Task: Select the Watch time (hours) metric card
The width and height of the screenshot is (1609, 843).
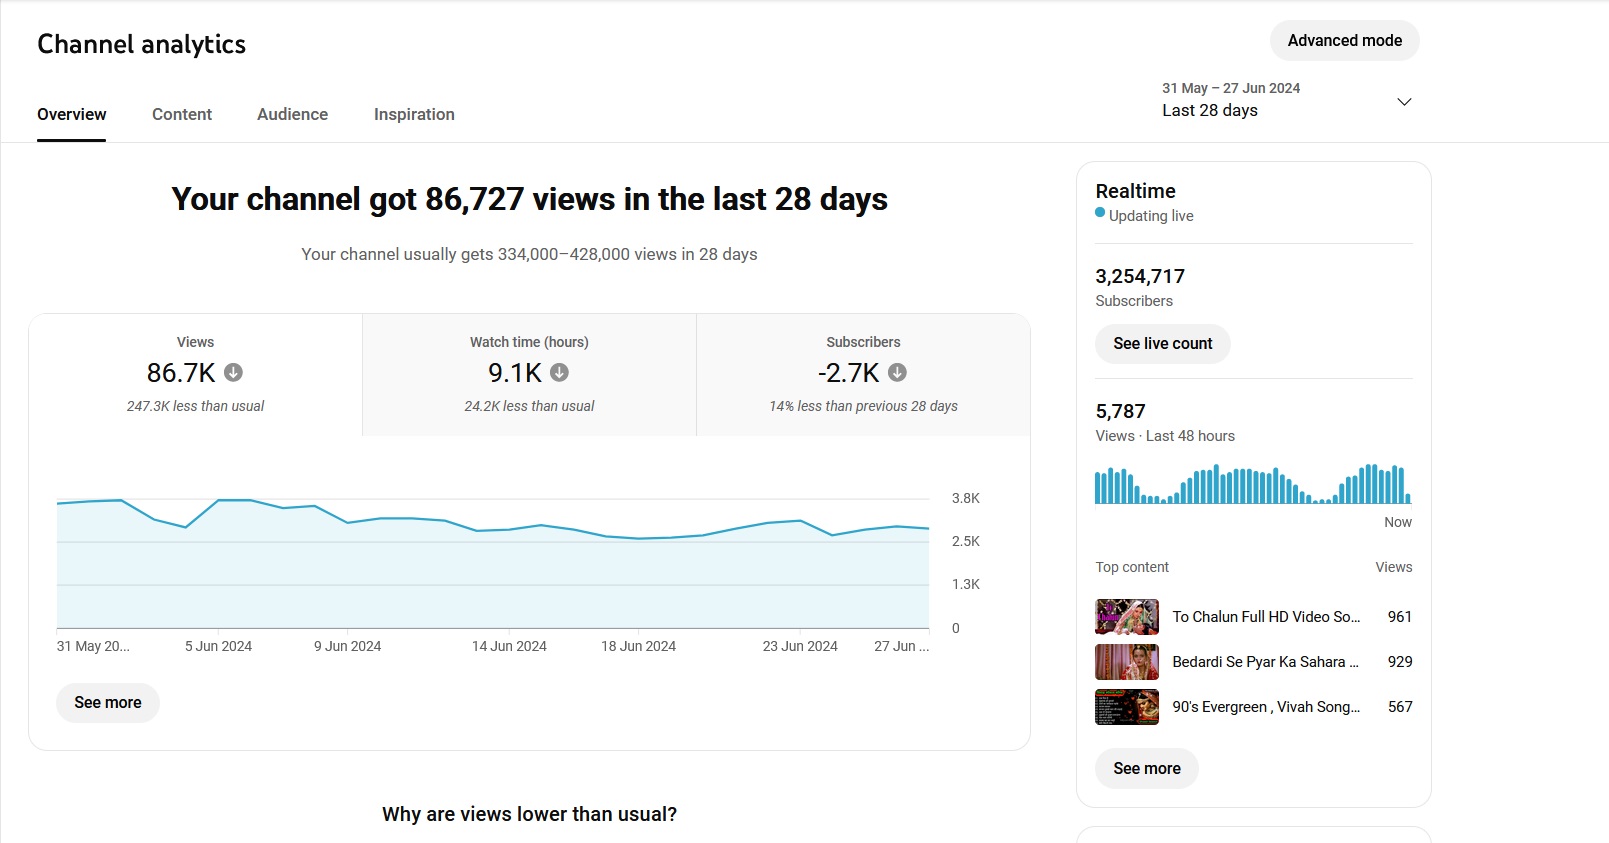Action: [529, 375]
